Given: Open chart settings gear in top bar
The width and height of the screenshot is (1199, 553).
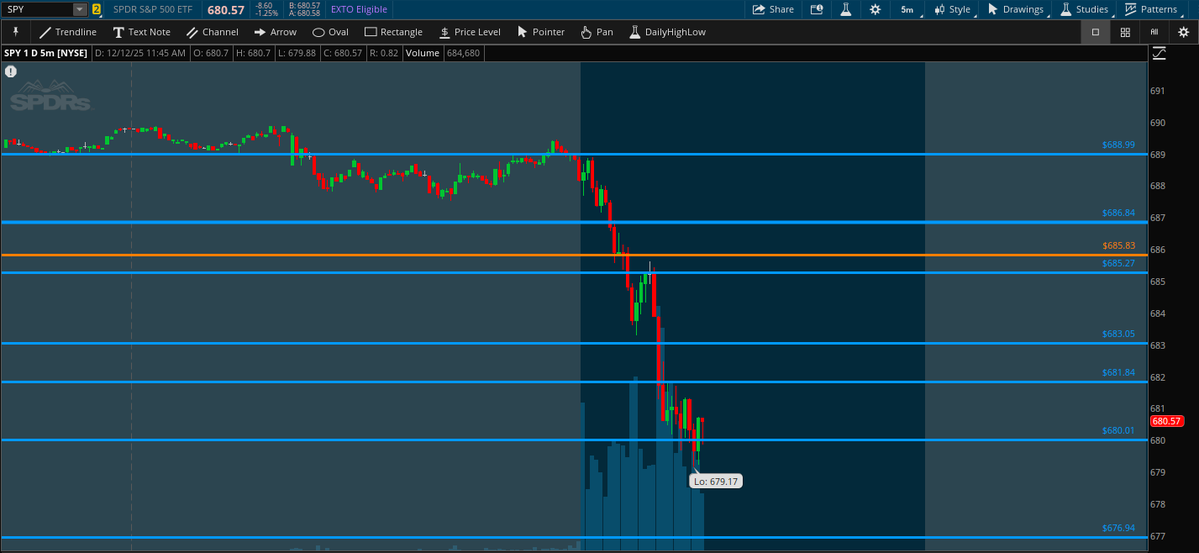Looking at the screenshot, I should coord(875,9).
